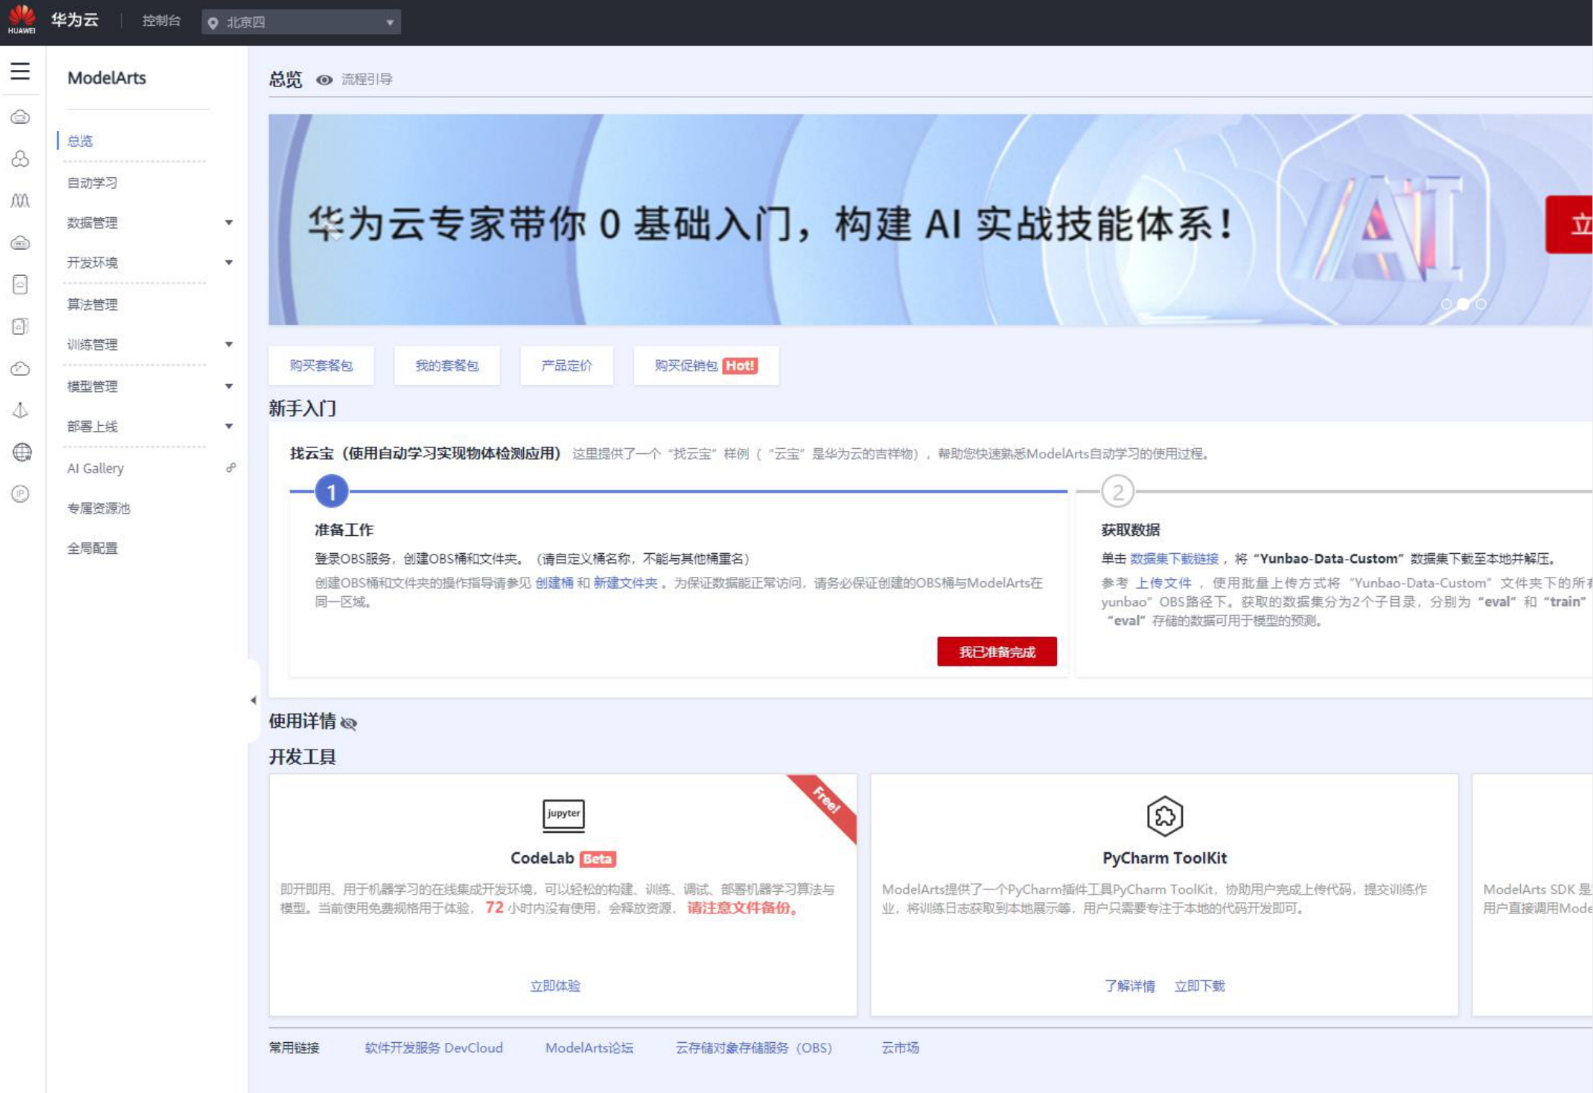
Task: Click the cloud icon below the wave-peaks icon
Action: click(20, 243)
